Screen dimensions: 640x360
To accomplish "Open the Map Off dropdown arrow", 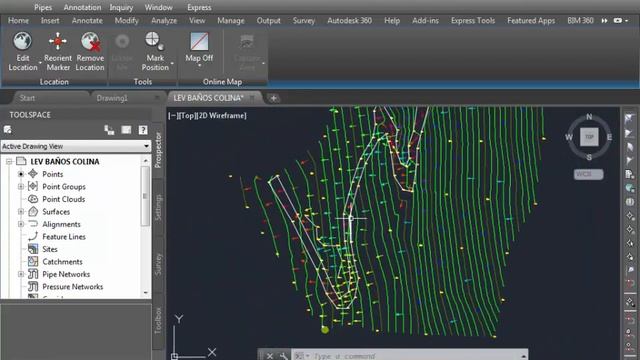I will pyautogui.click(x=199, y=65).
